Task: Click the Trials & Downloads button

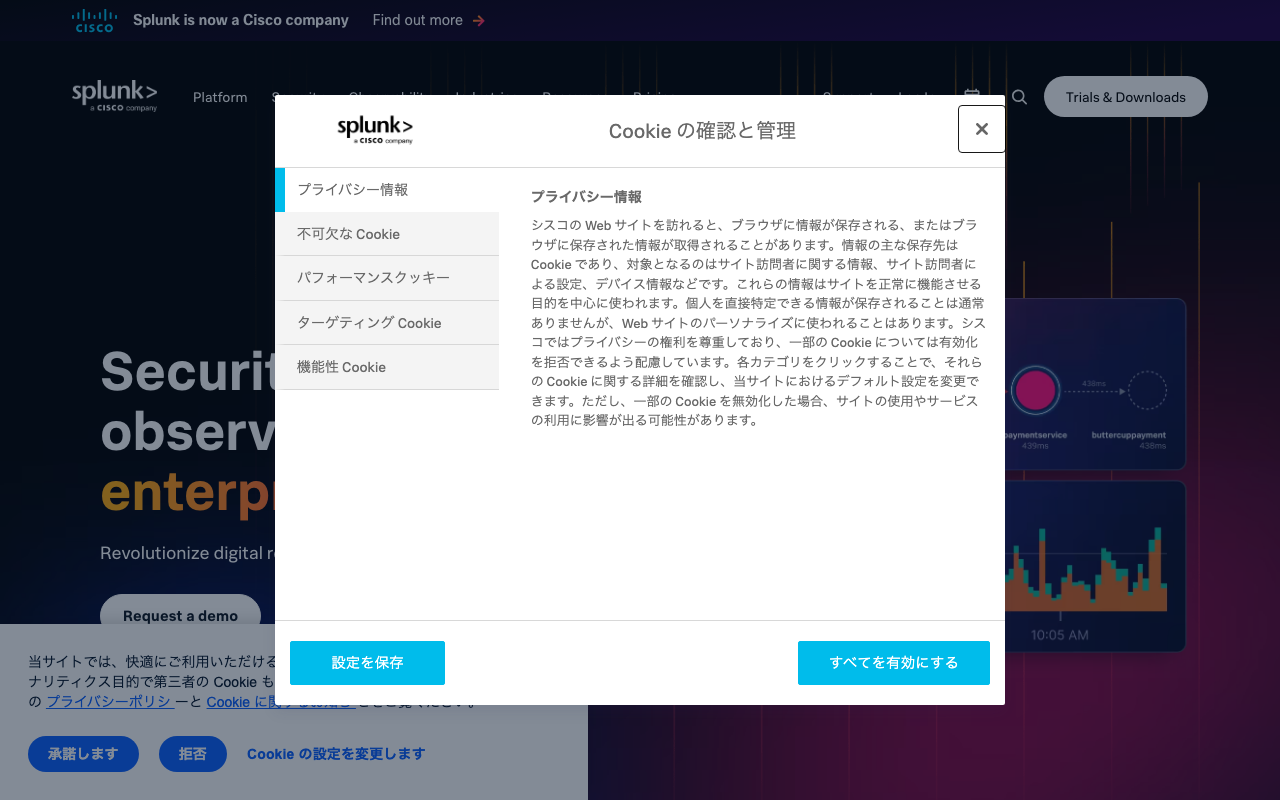Action: tap(1126, 97)
